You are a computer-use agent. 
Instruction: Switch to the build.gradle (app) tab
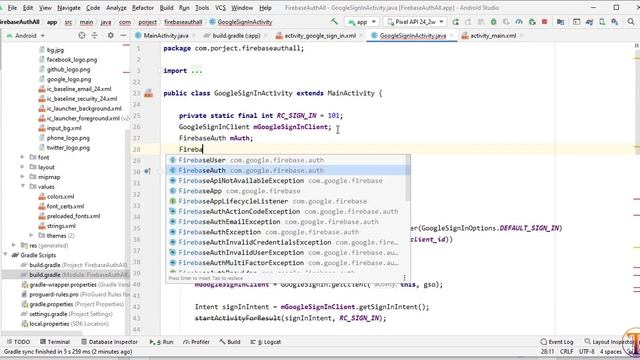(x=236, y=36)
